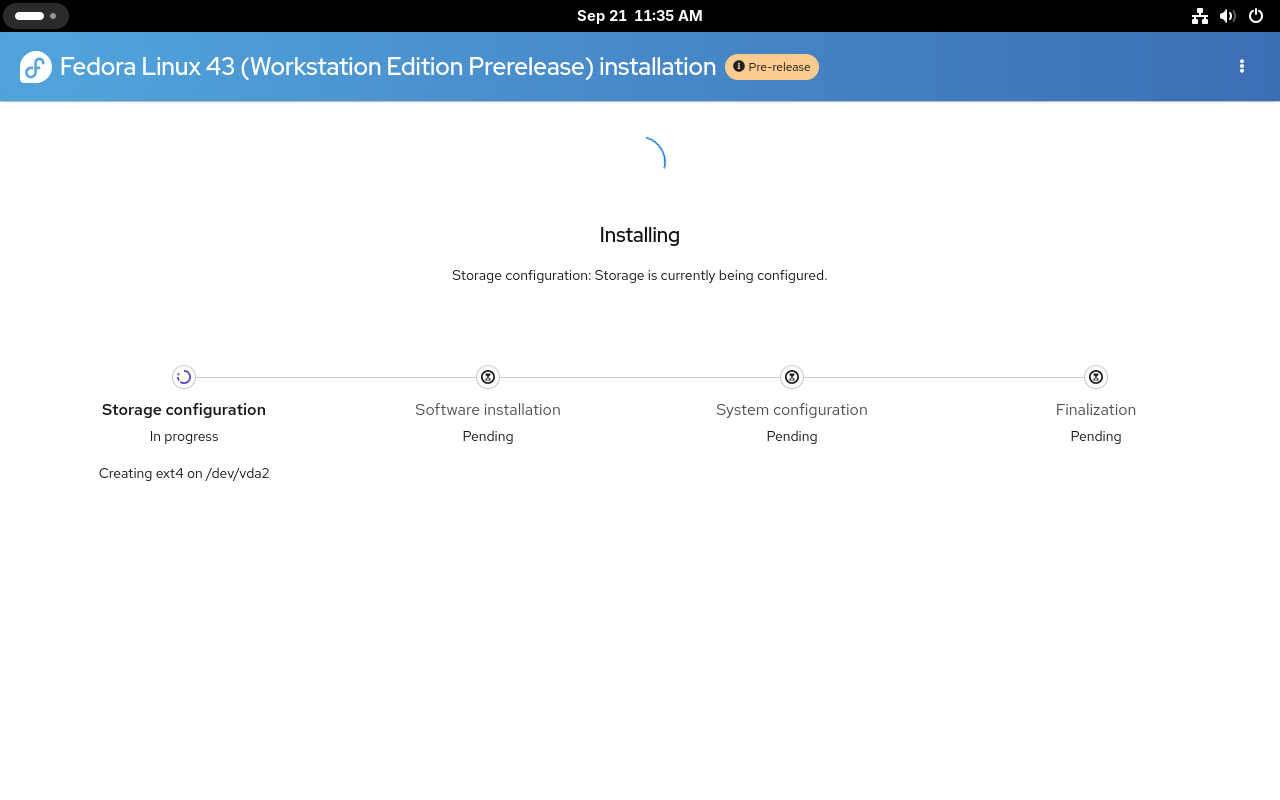Open the network status icon in top bar
Image resolution: width=1280 pixels, height=800 pixels.
1200,16
